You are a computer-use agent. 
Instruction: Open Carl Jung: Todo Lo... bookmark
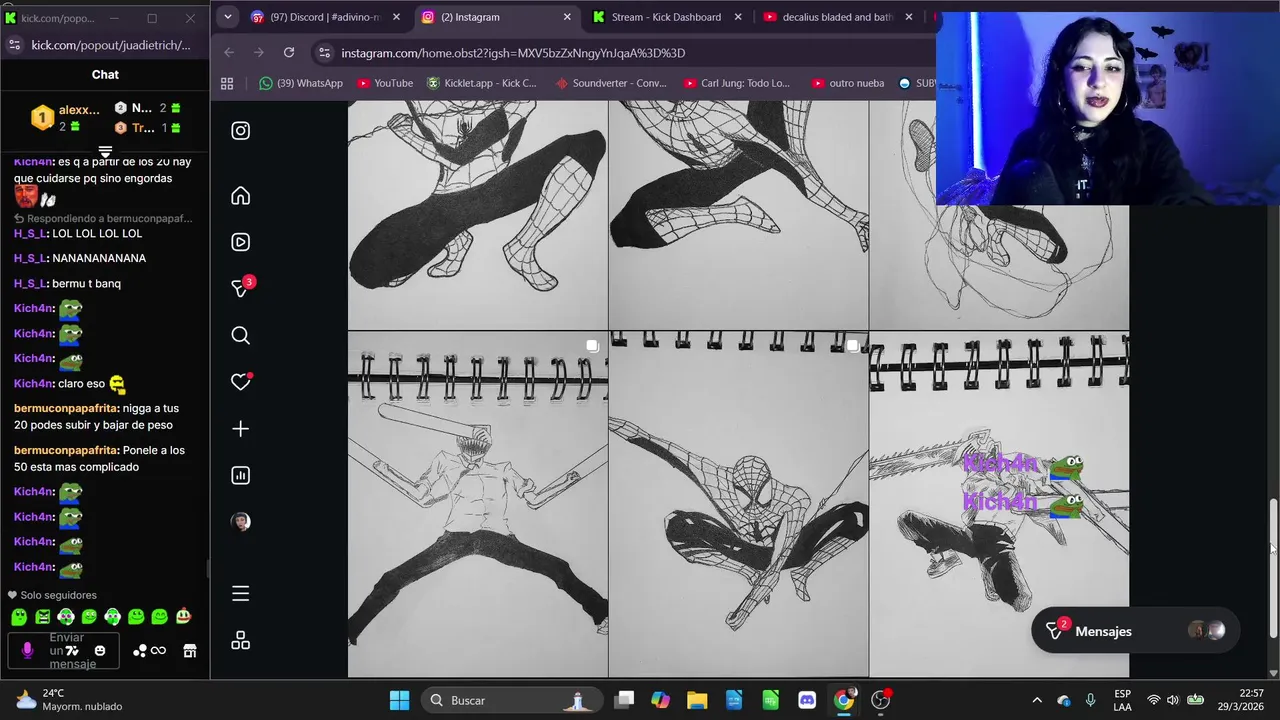737,83
